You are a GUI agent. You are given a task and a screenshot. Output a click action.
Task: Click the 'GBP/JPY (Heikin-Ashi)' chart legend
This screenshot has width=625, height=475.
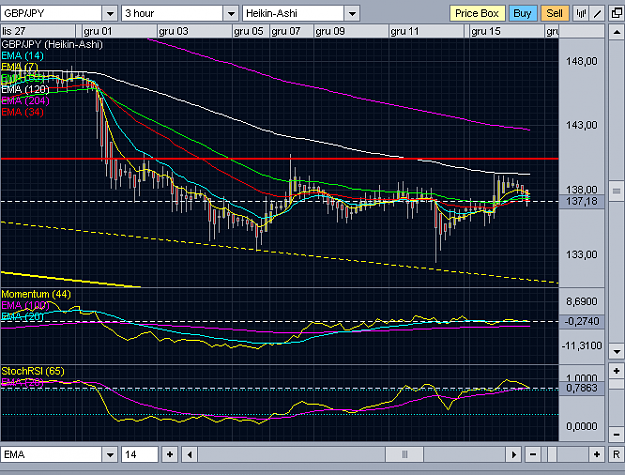[52, 44]
